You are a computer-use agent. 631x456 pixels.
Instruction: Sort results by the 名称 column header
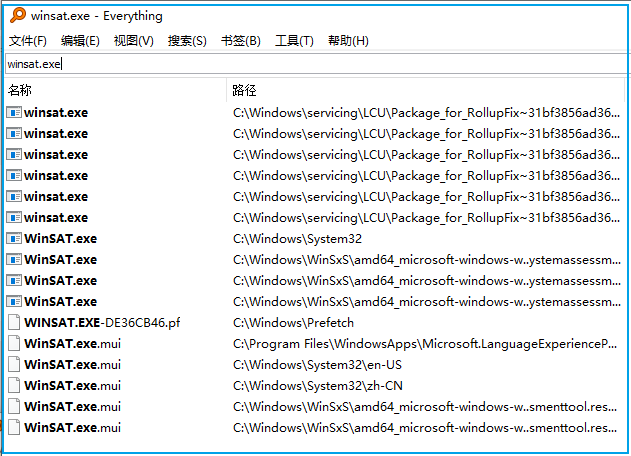pyautogui.click(x=116, y=90)
